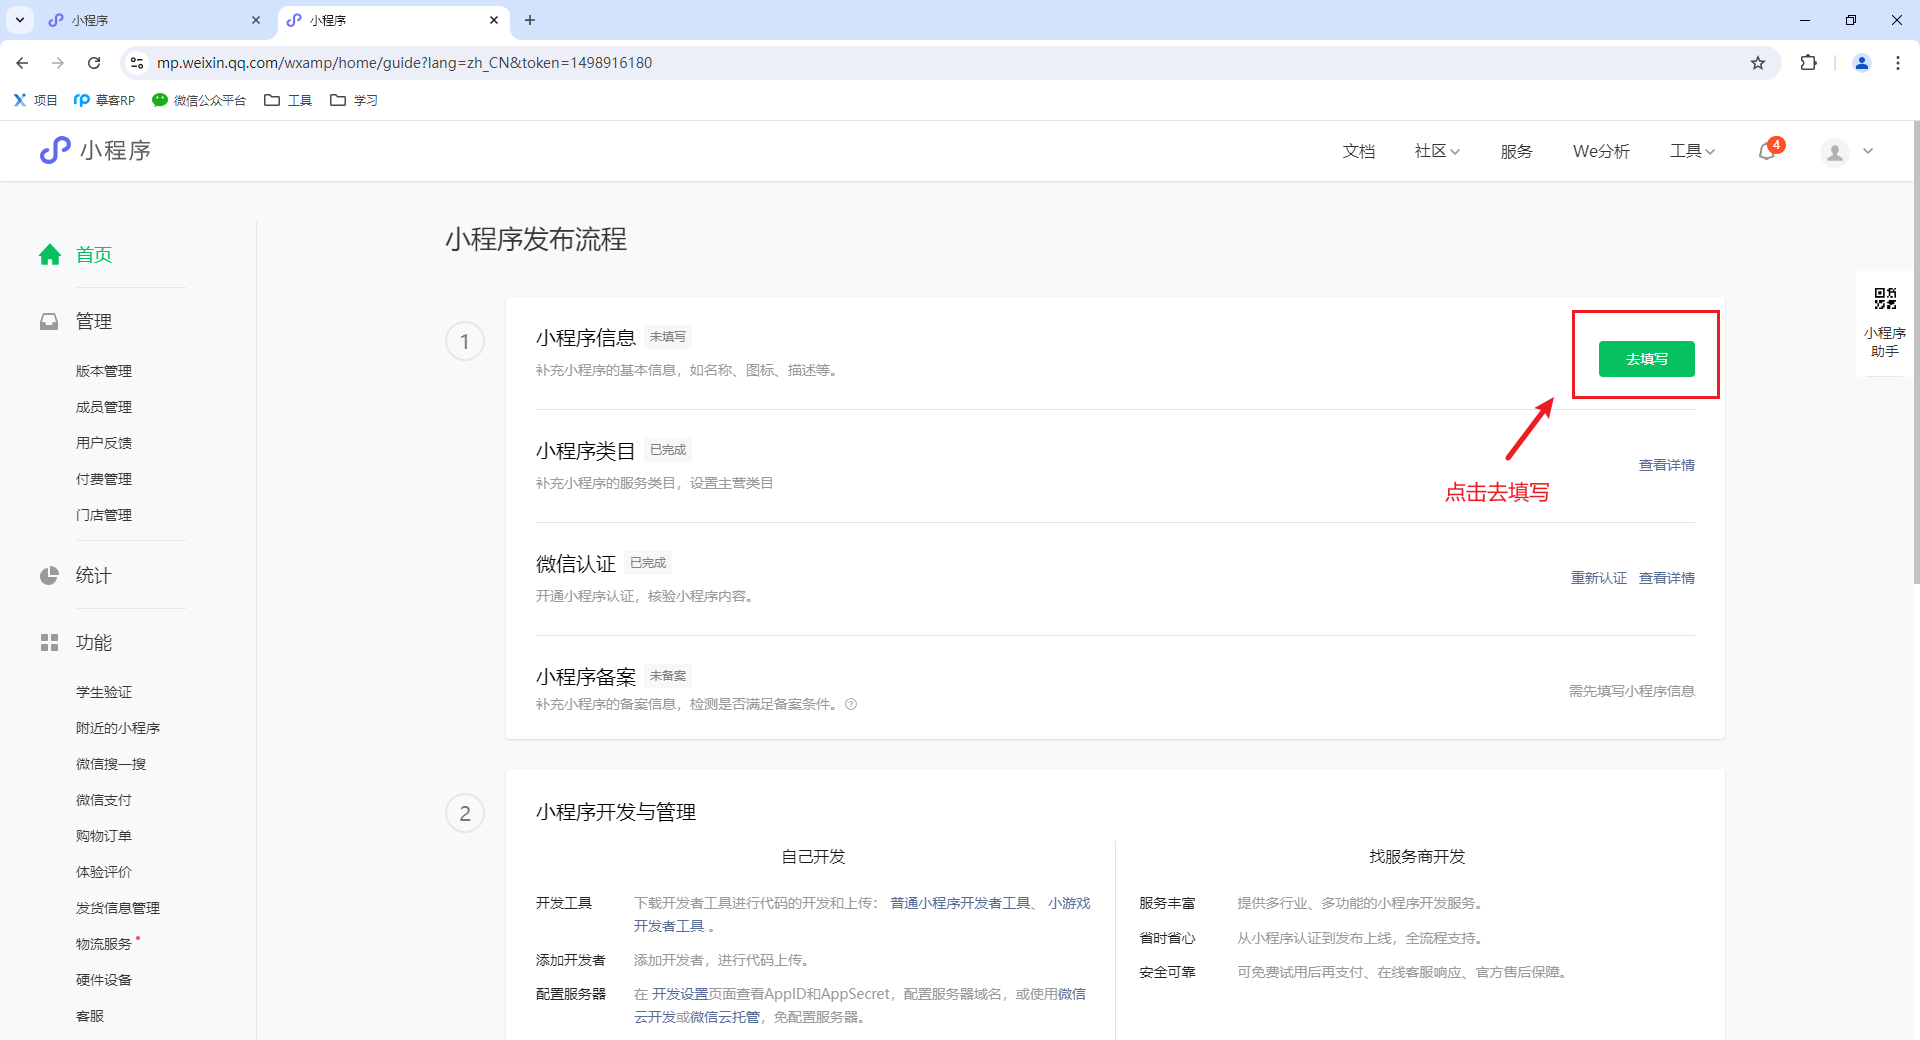Click the page vertical scrollbar

pos(1916,352)
